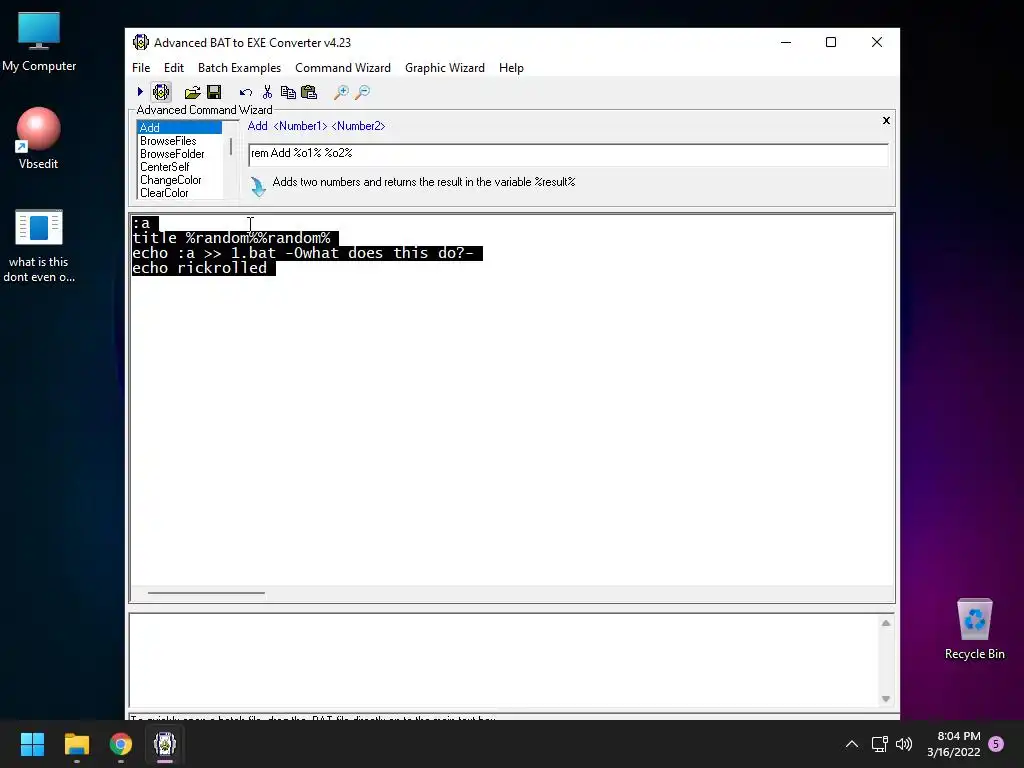Open the File menu
The image size is (1024, 768).
141,68
